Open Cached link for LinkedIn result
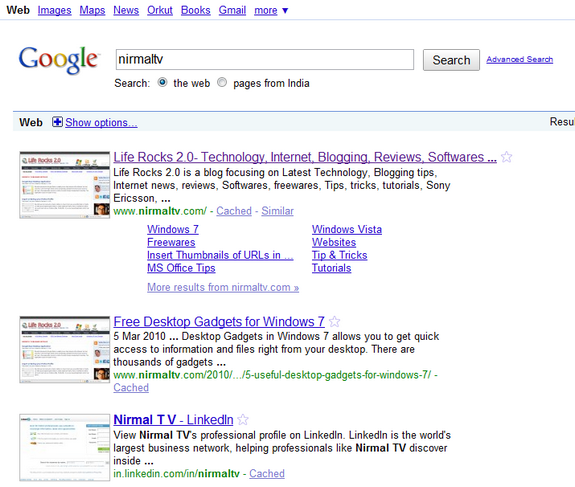This screenshot has width=575, height=487. 267,473
